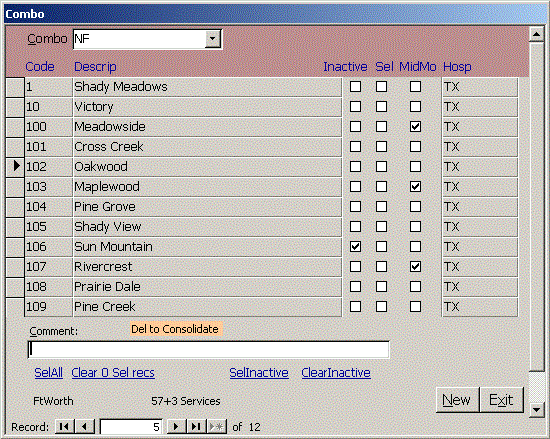Uncheck MidMo checkbox for Meadowside
Screen dimensions: 550x439
[415, 127]
